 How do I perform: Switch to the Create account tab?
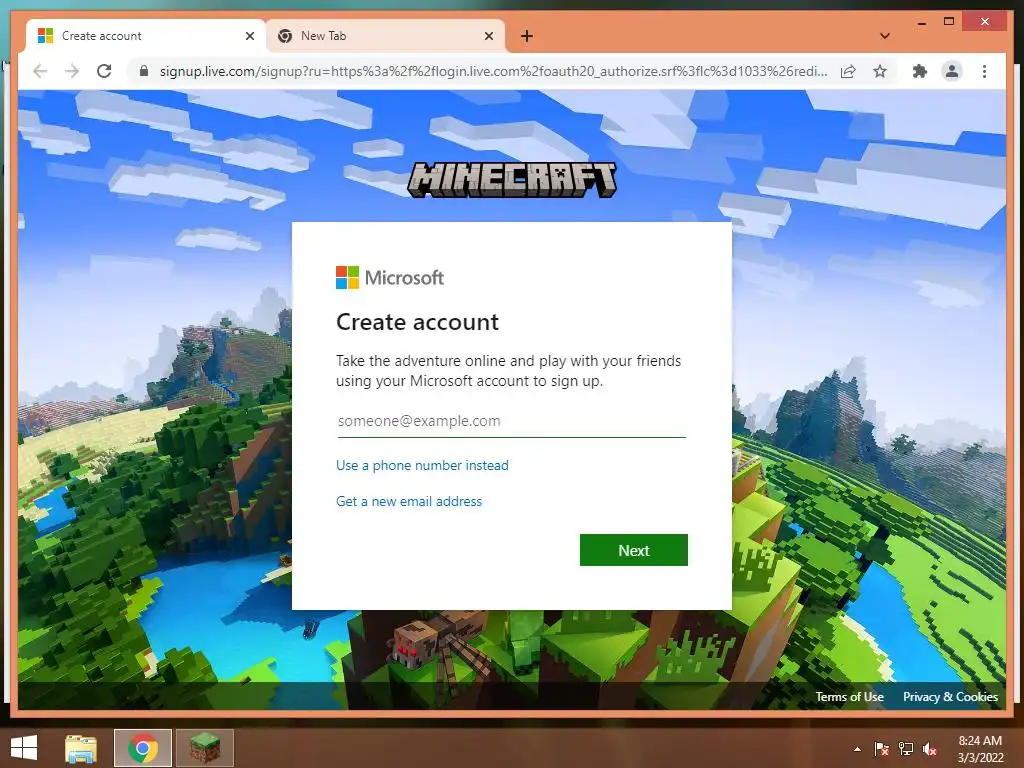coord(146,36)
